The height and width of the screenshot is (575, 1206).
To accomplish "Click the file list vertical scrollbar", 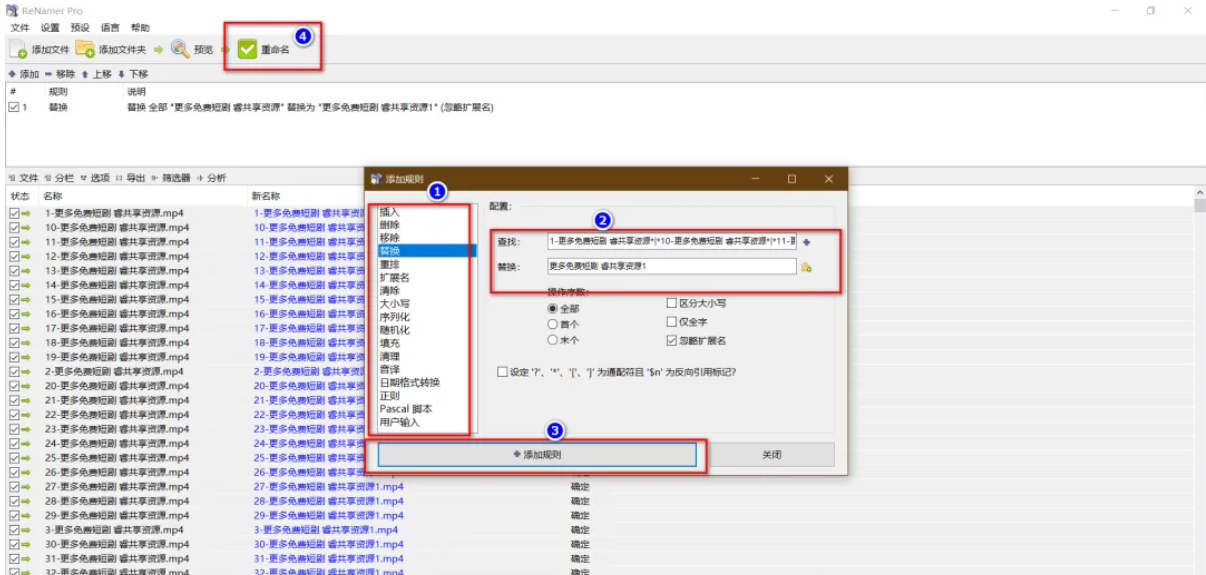I will tap(1199, 383).
